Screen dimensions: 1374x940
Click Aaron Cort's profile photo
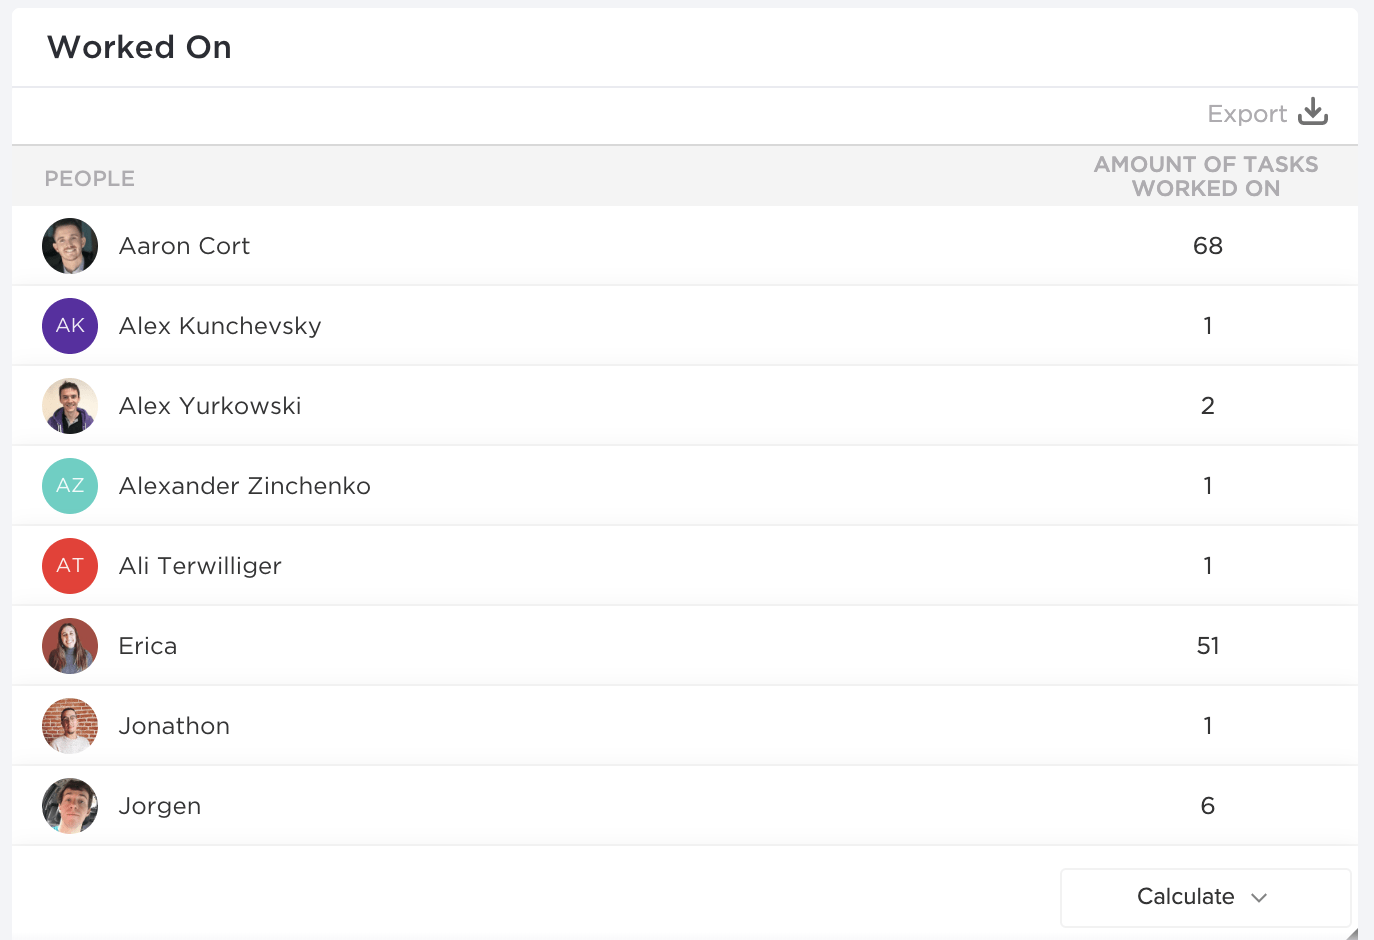pos(70,246)
